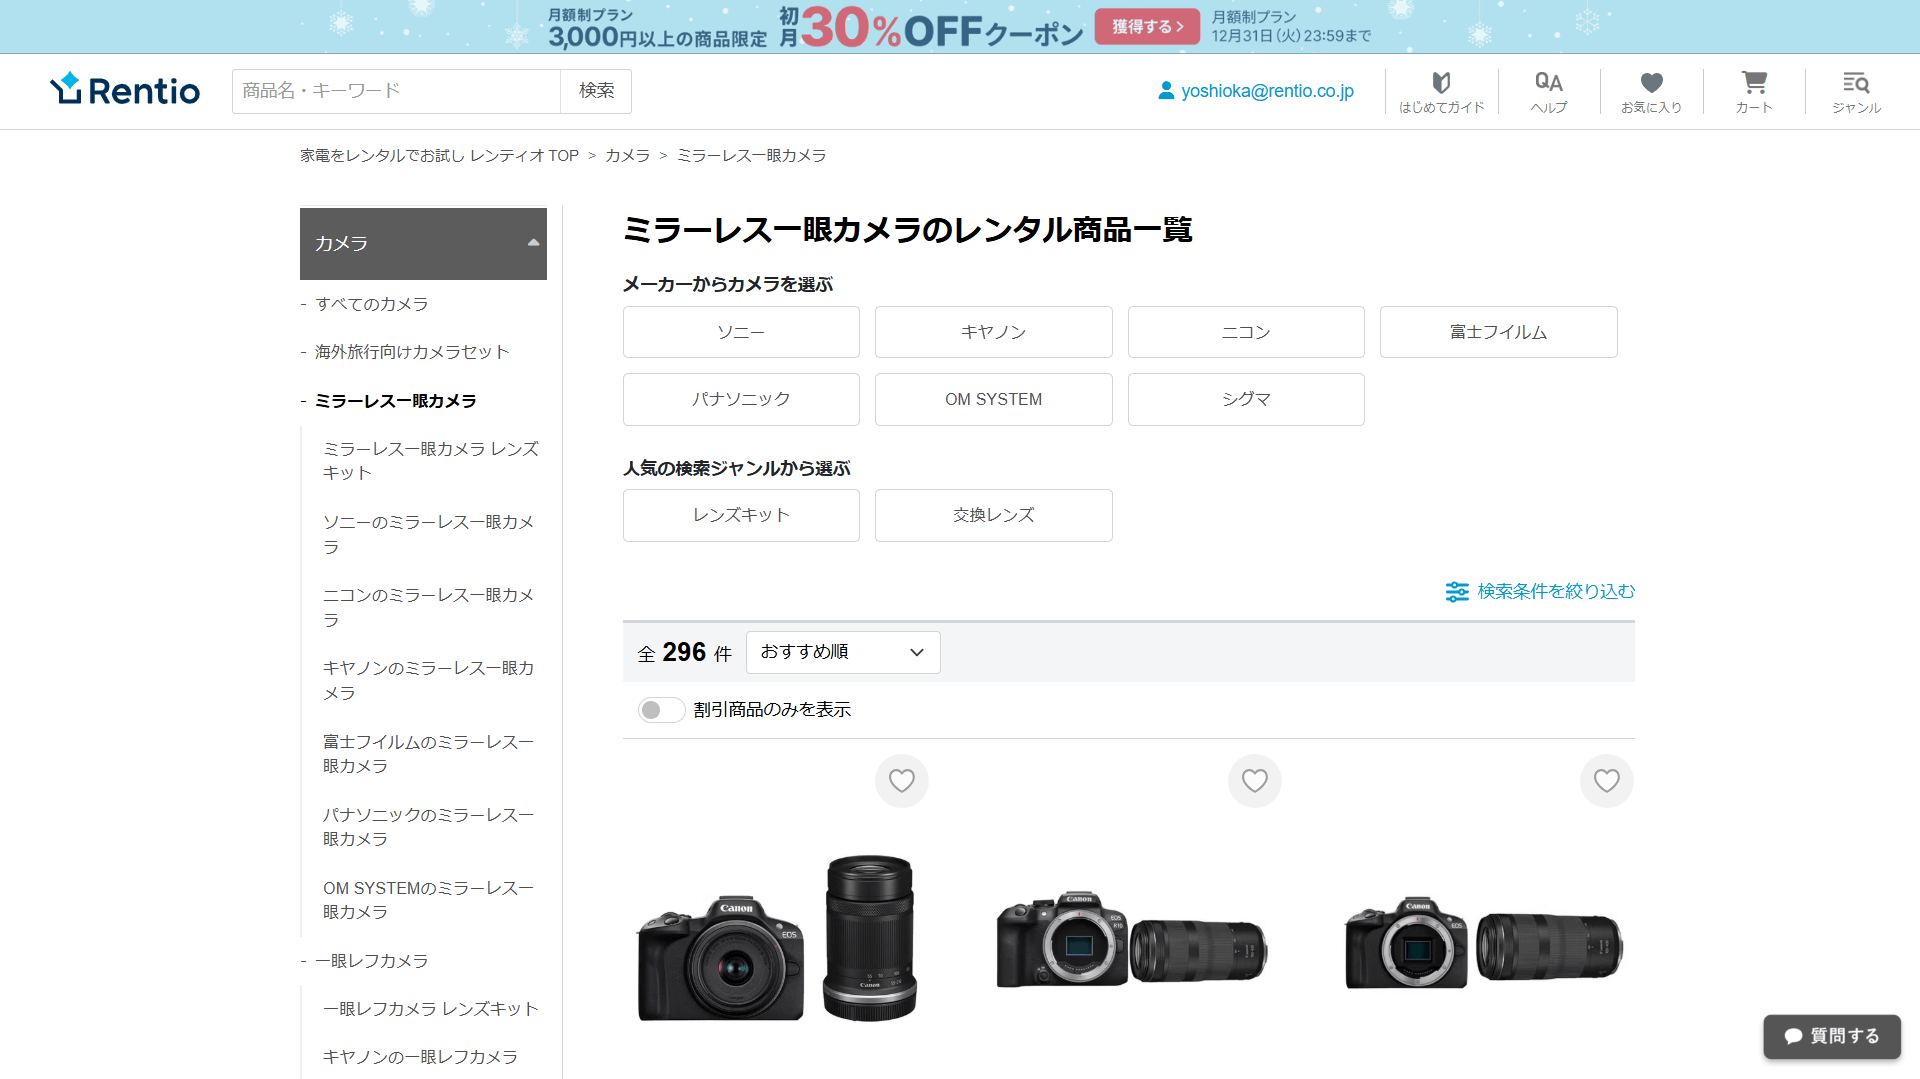The image size is (1920, 1079).
Task: Open third Canon camera with telephoto lens image
Action: (1484, 942)
